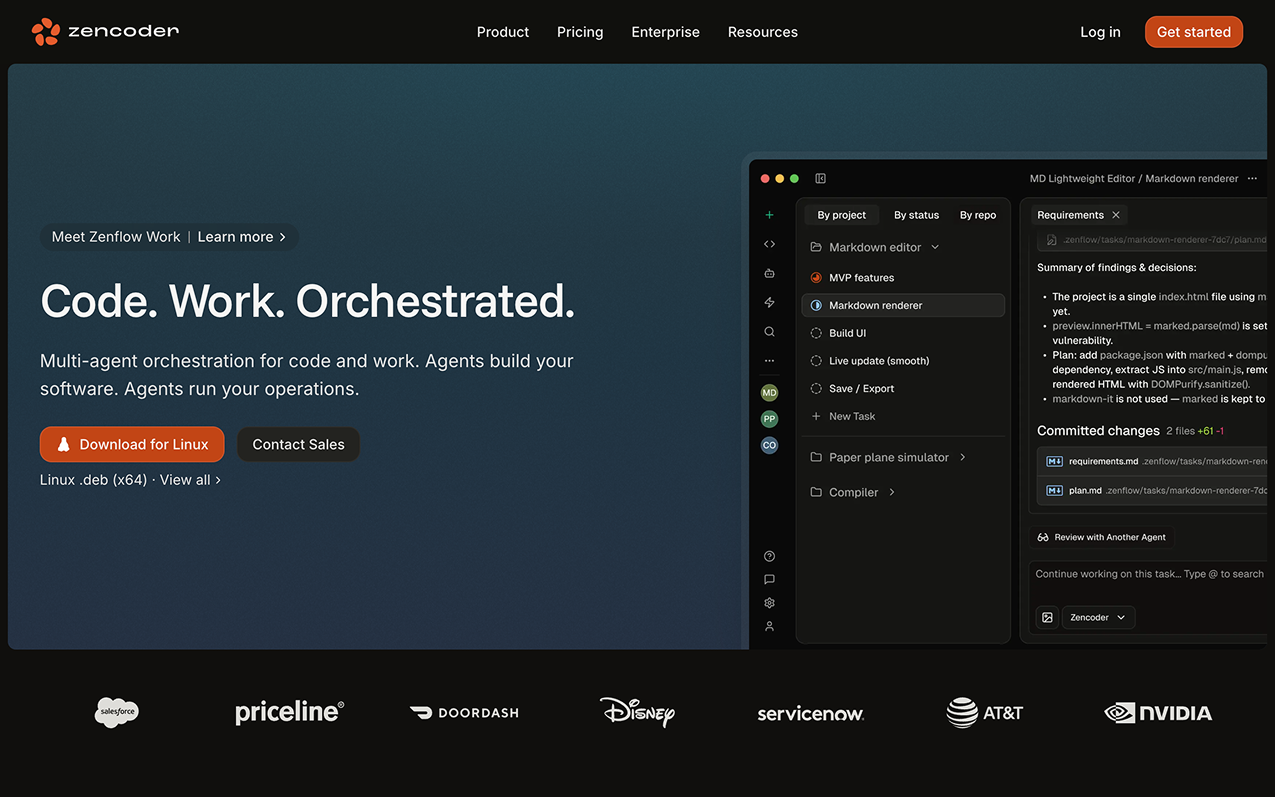Click the image attach icon beside Zencoder dropdown
The height and width of the screenshot is (797, 1275).
(1047, 617)
